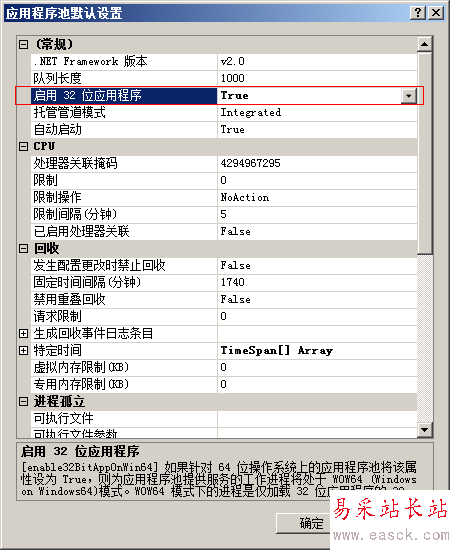The width and height of the screenshot is (450, 550).
Task: Collapse the 回收 section
Action: (x=23, y=249)
